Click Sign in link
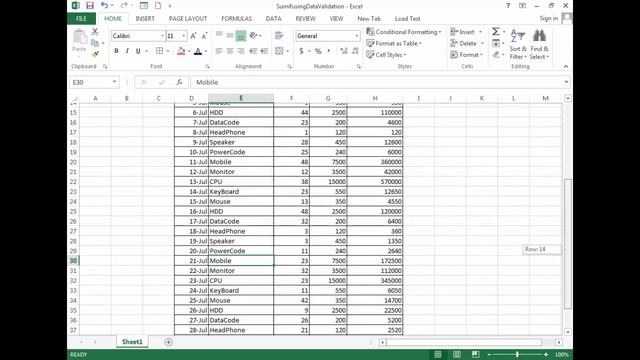640x360 pixels. click(548, 18)
